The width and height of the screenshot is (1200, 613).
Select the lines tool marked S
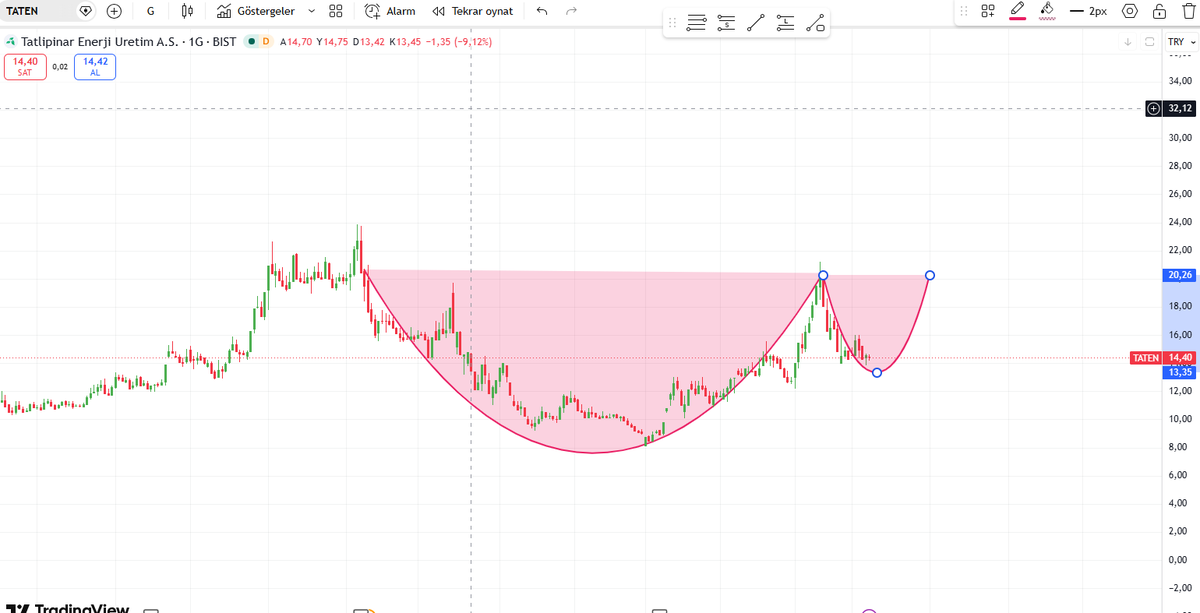coord(727,22)
